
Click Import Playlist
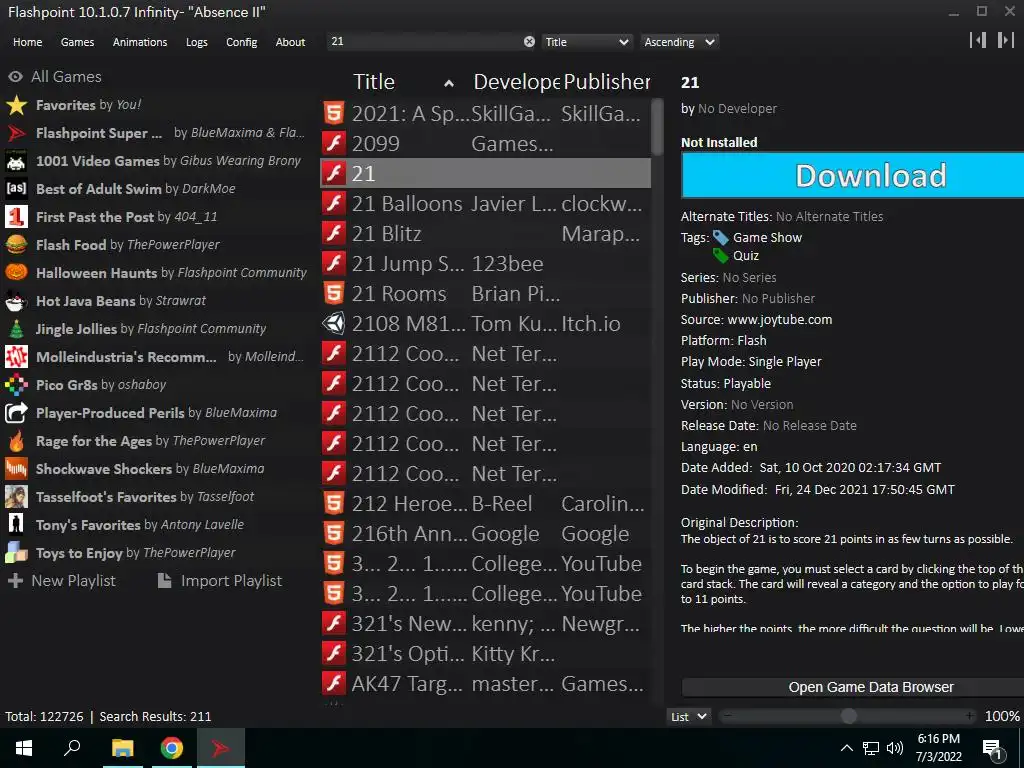click(220, 581)
